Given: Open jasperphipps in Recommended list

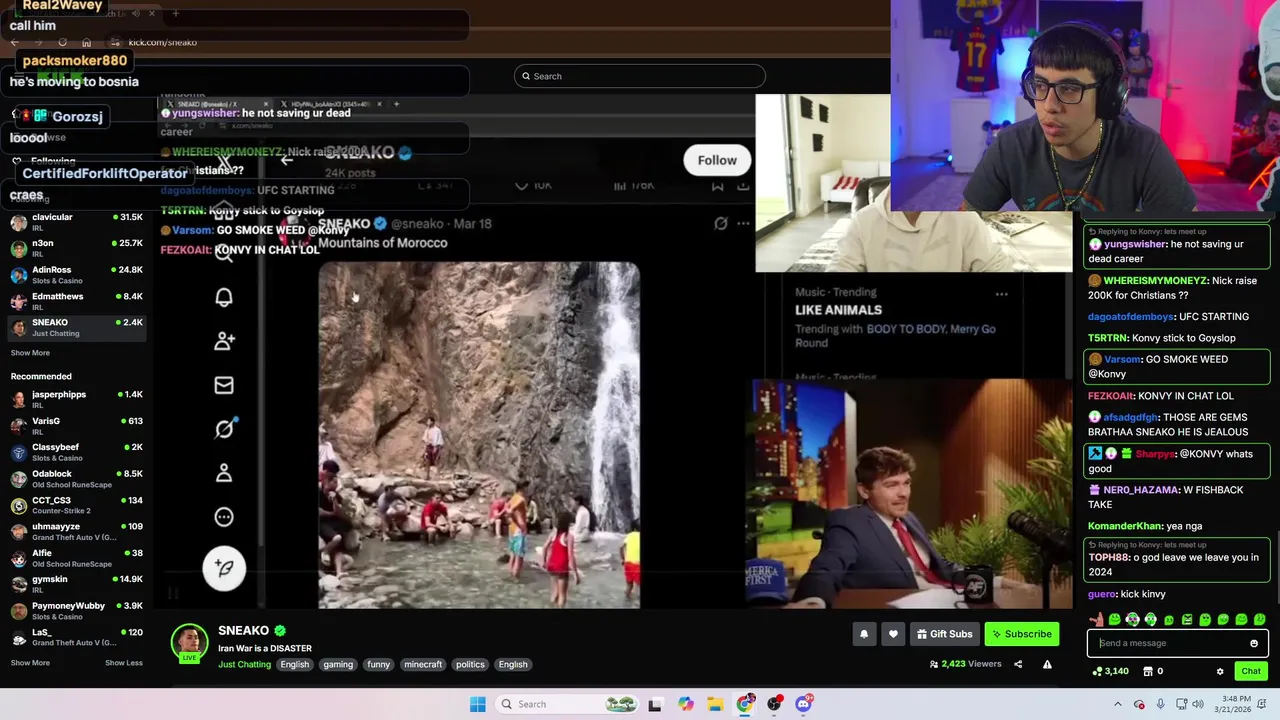Looking at the screenshot, I should pyautogui.click(x=77, y=398).
